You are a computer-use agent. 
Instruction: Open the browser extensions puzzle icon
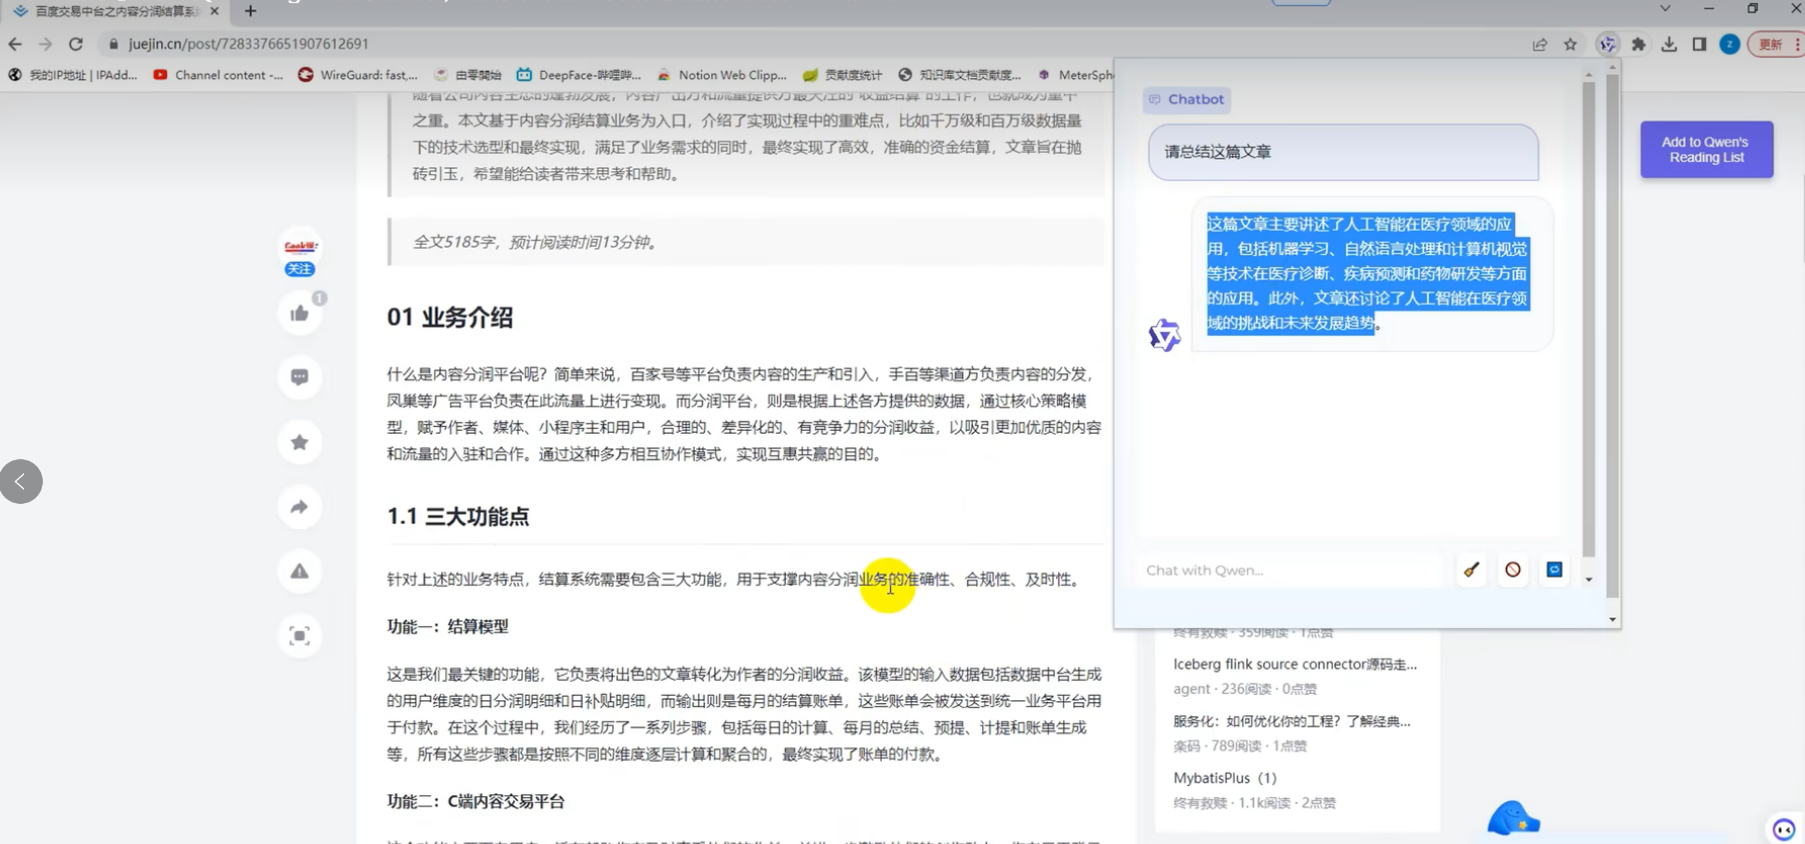pos(1638,44)
